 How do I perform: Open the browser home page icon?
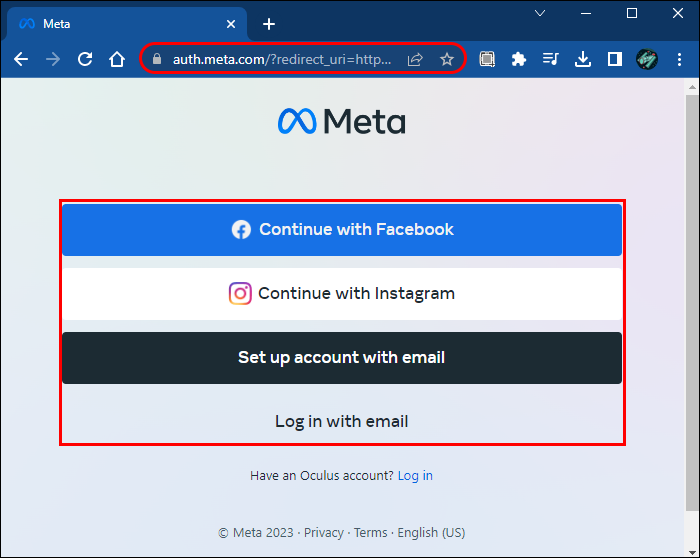click(x=117, y=59)
